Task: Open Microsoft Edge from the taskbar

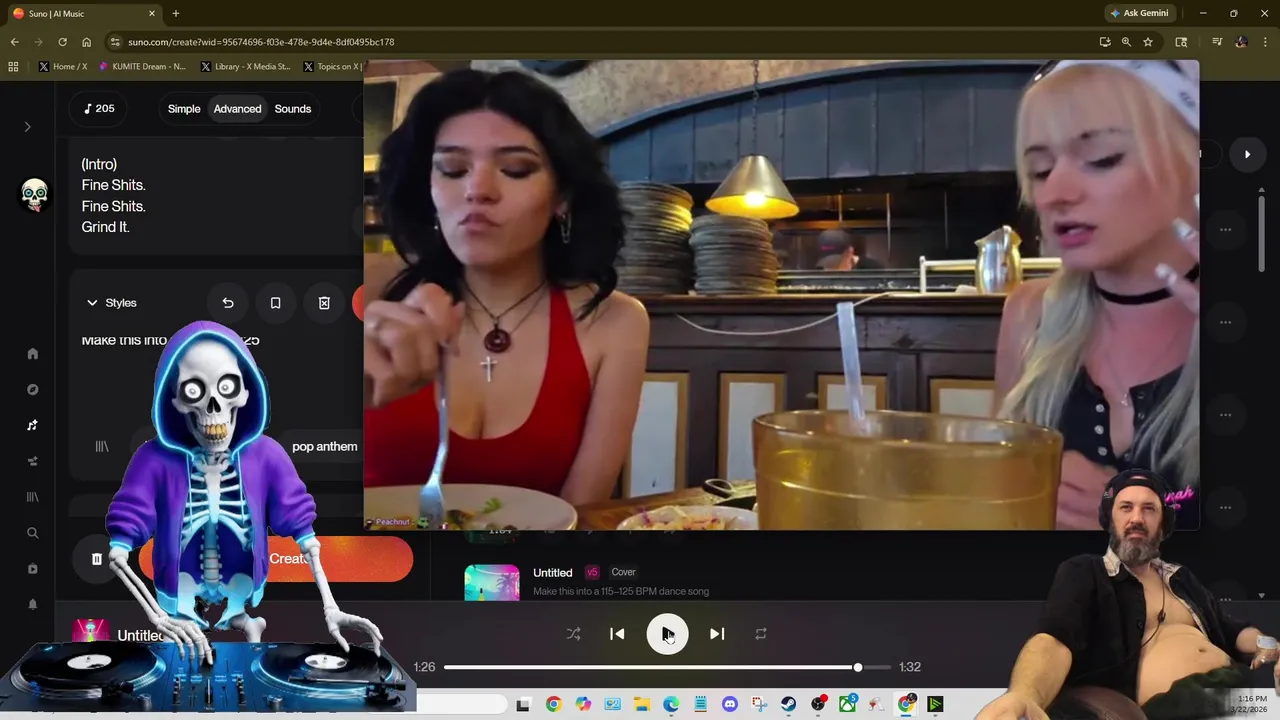Action: [671, 704]
